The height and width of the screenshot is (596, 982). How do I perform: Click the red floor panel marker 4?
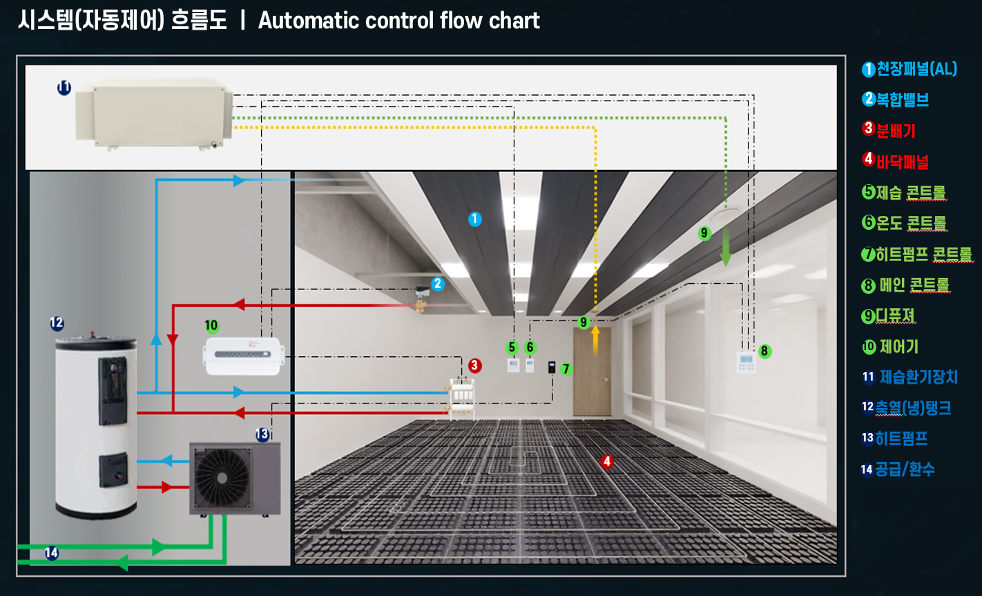click(x=606, y=461)
